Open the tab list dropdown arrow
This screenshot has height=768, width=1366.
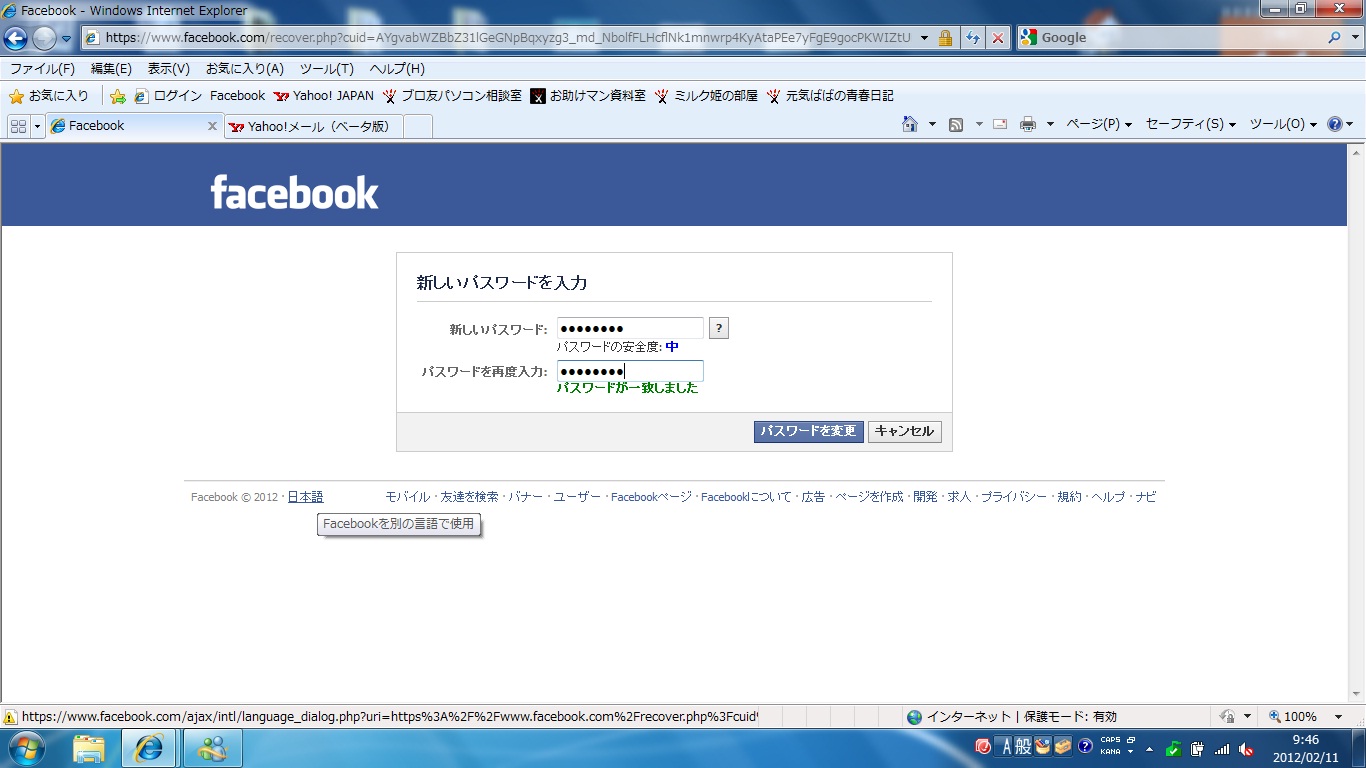point(38,126)
